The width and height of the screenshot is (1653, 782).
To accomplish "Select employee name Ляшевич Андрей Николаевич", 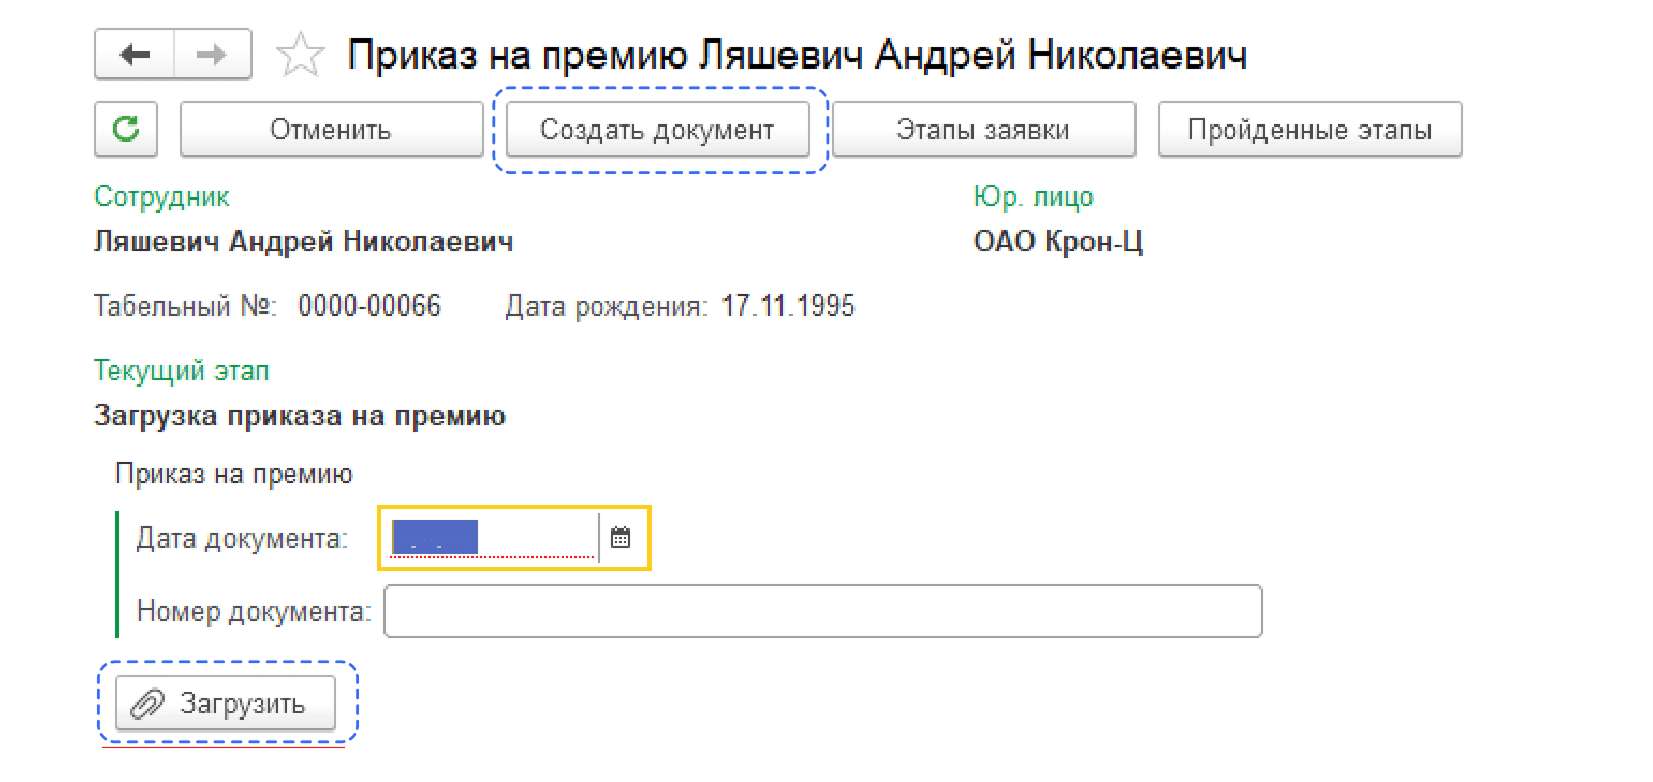I will pos(303,242).
